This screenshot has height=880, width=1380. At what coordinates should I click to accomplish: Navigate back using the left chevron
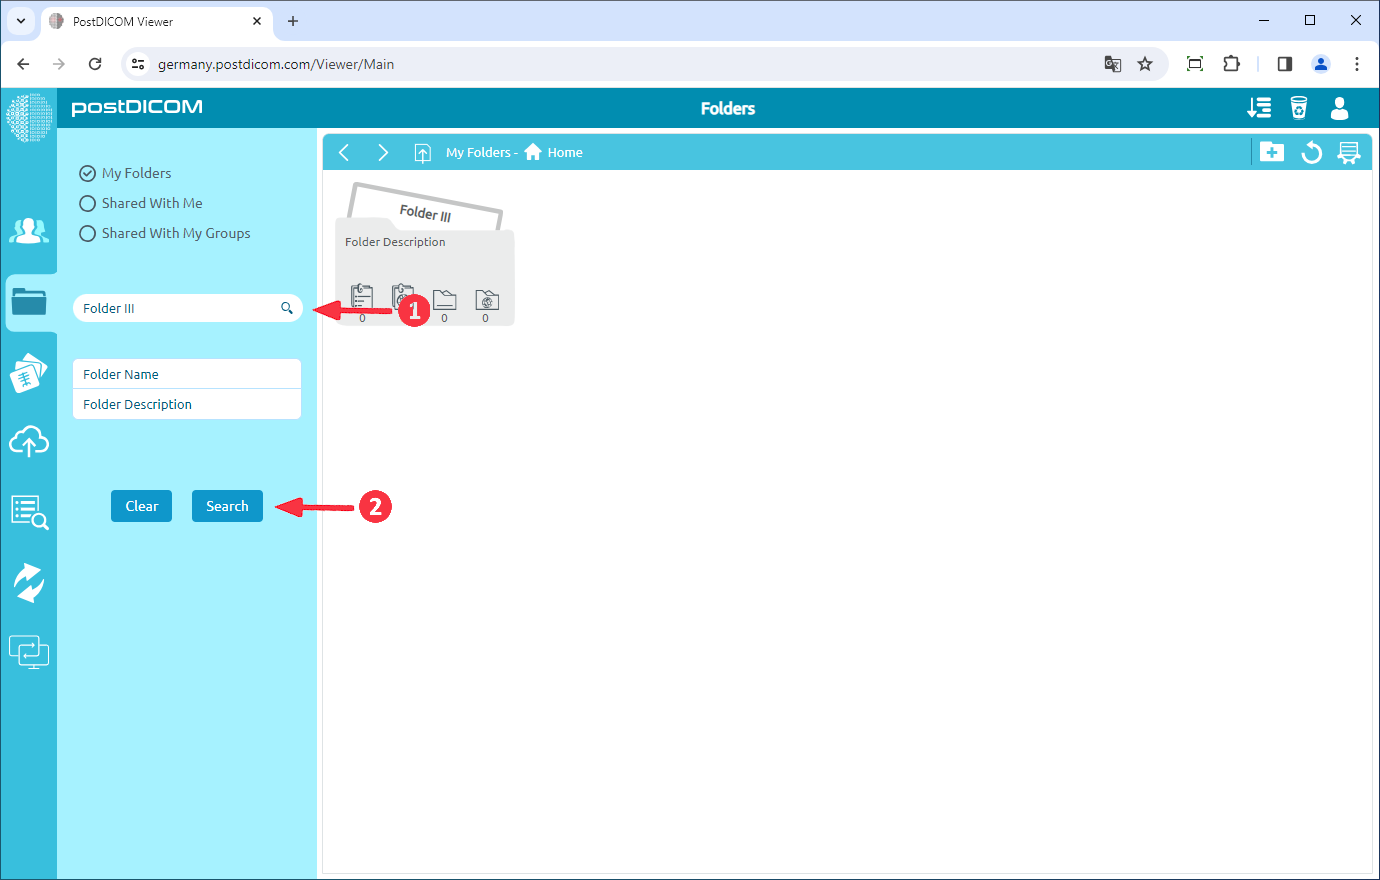click(x=344, y=152)
